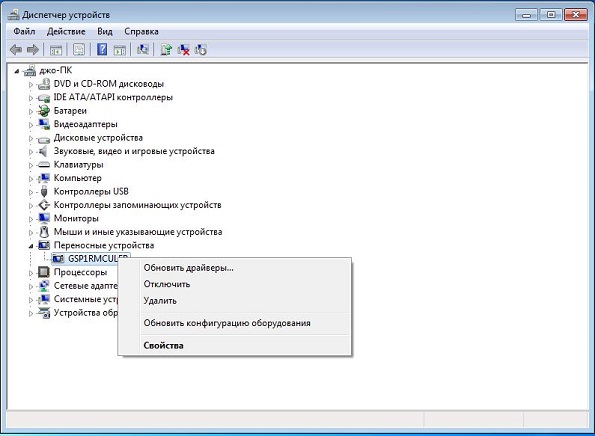Click the Uninstall device red X icon

click(183, 50)
